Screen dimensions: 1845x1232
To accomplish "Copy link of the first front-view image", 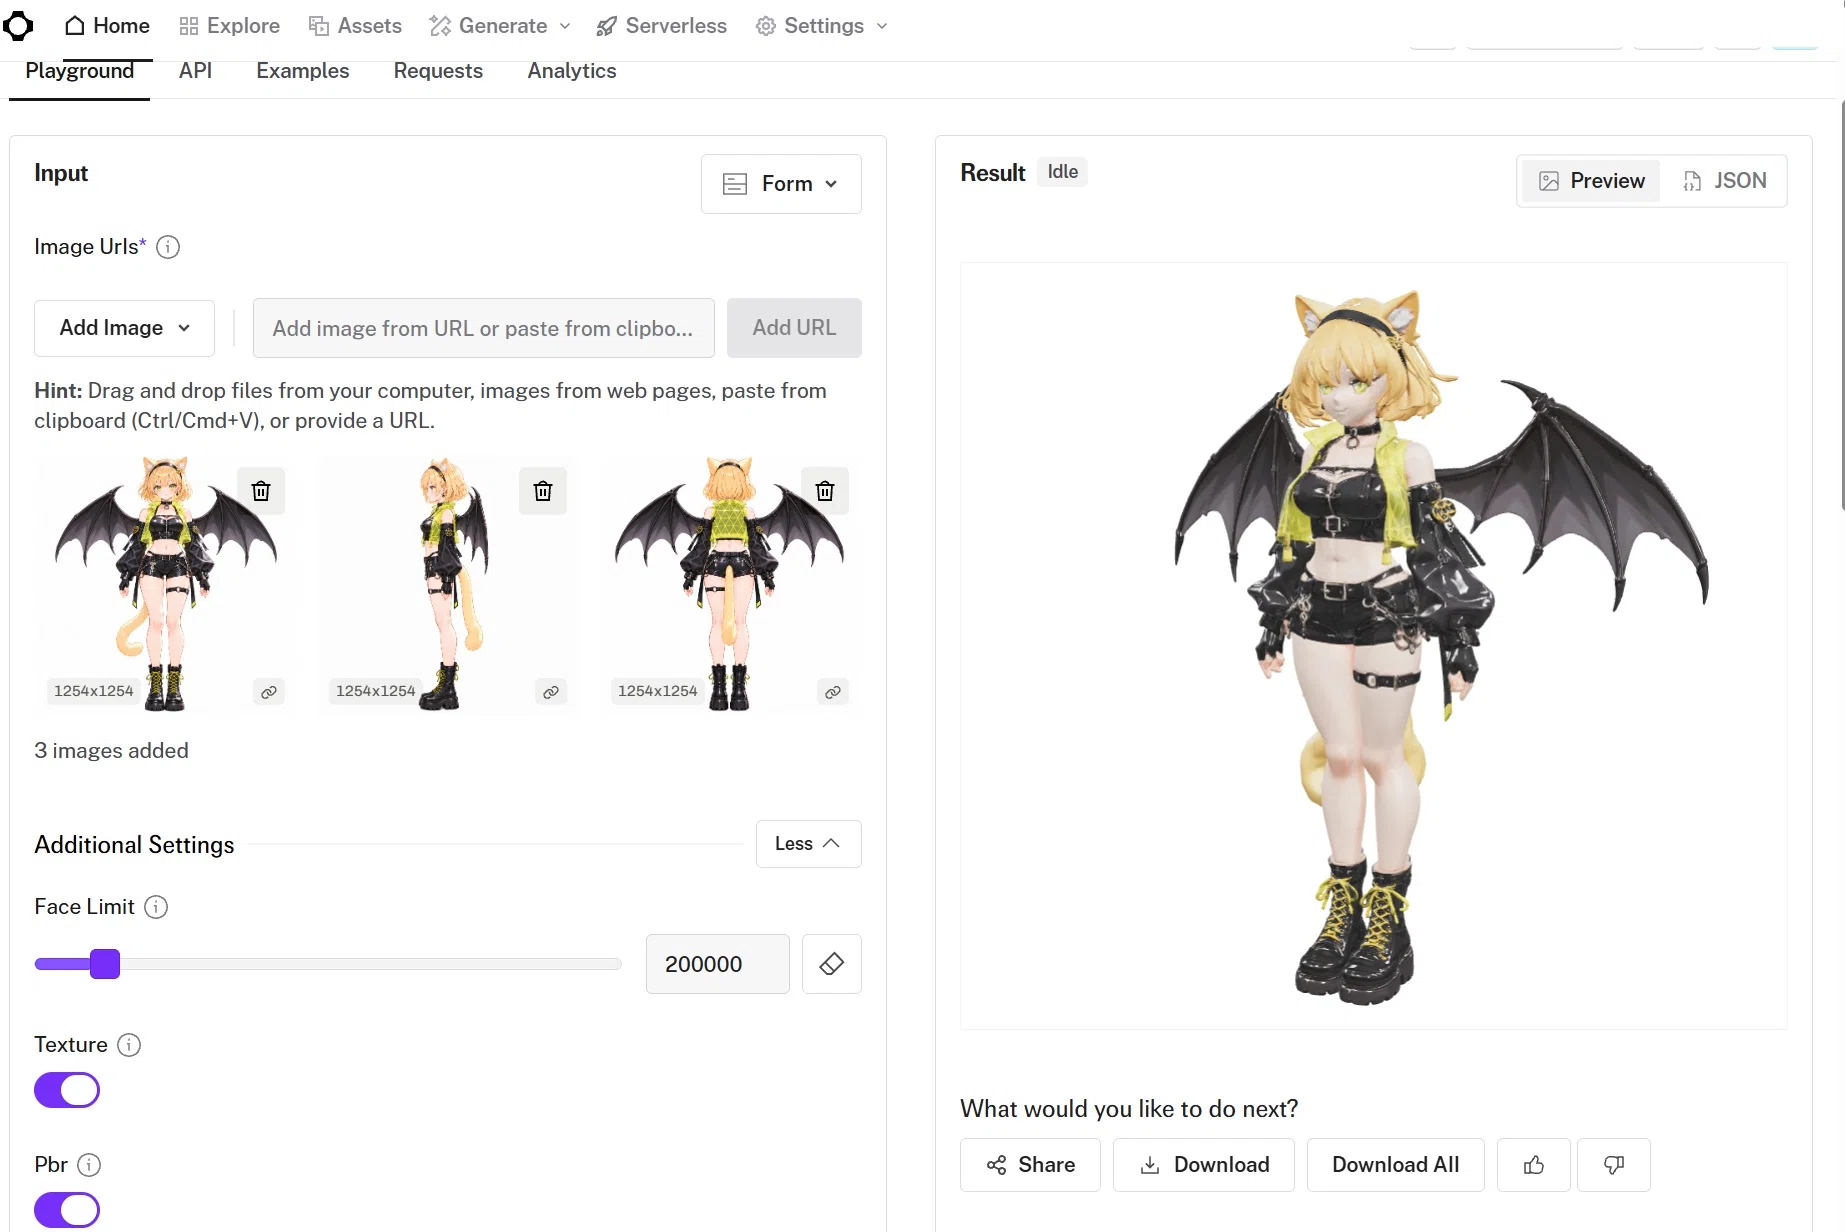I will pos(269,692).
